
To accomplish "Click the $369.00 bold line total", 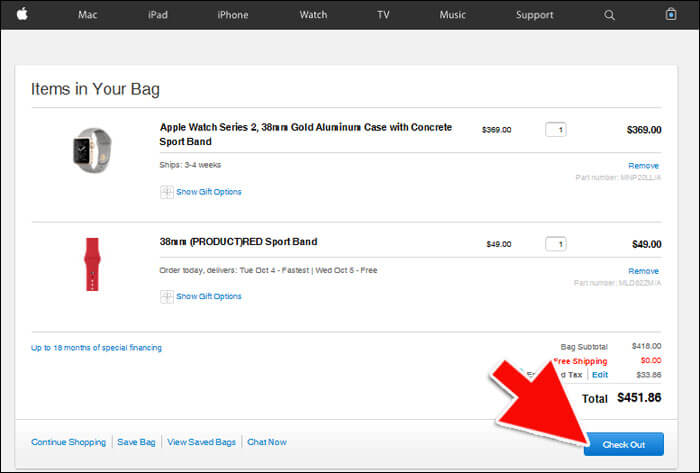I will [x=644, y=130].
